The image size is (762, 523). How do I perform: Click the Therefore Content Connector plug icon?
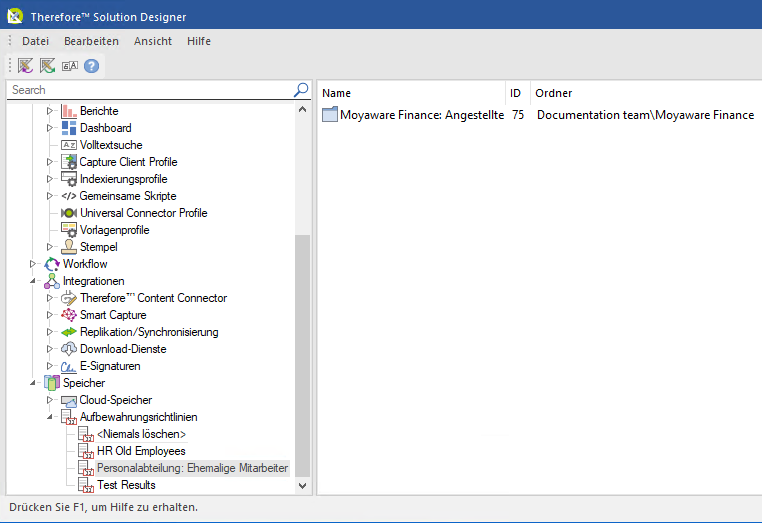tap(69, 298)
